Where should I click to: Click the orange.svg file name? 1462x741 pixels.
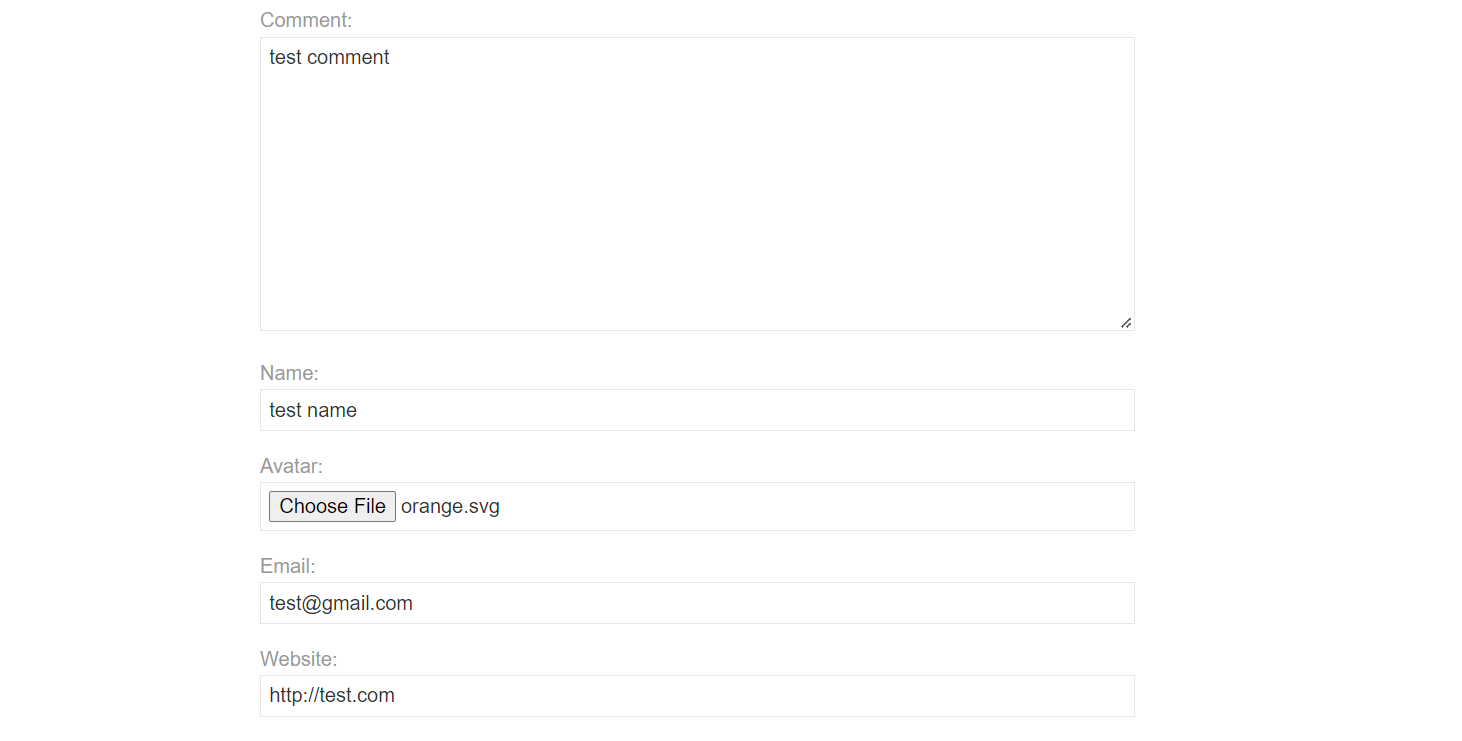(450, 506)
